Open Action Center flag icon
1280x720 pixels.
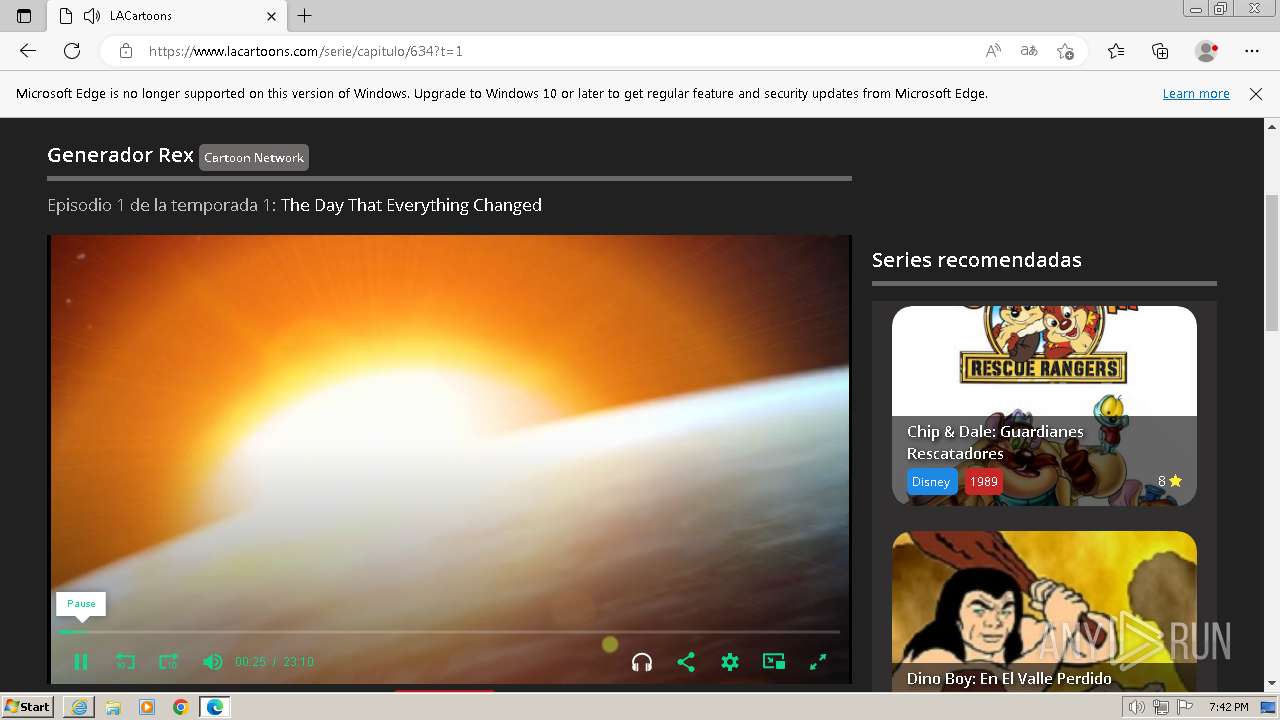point(1185,707)
